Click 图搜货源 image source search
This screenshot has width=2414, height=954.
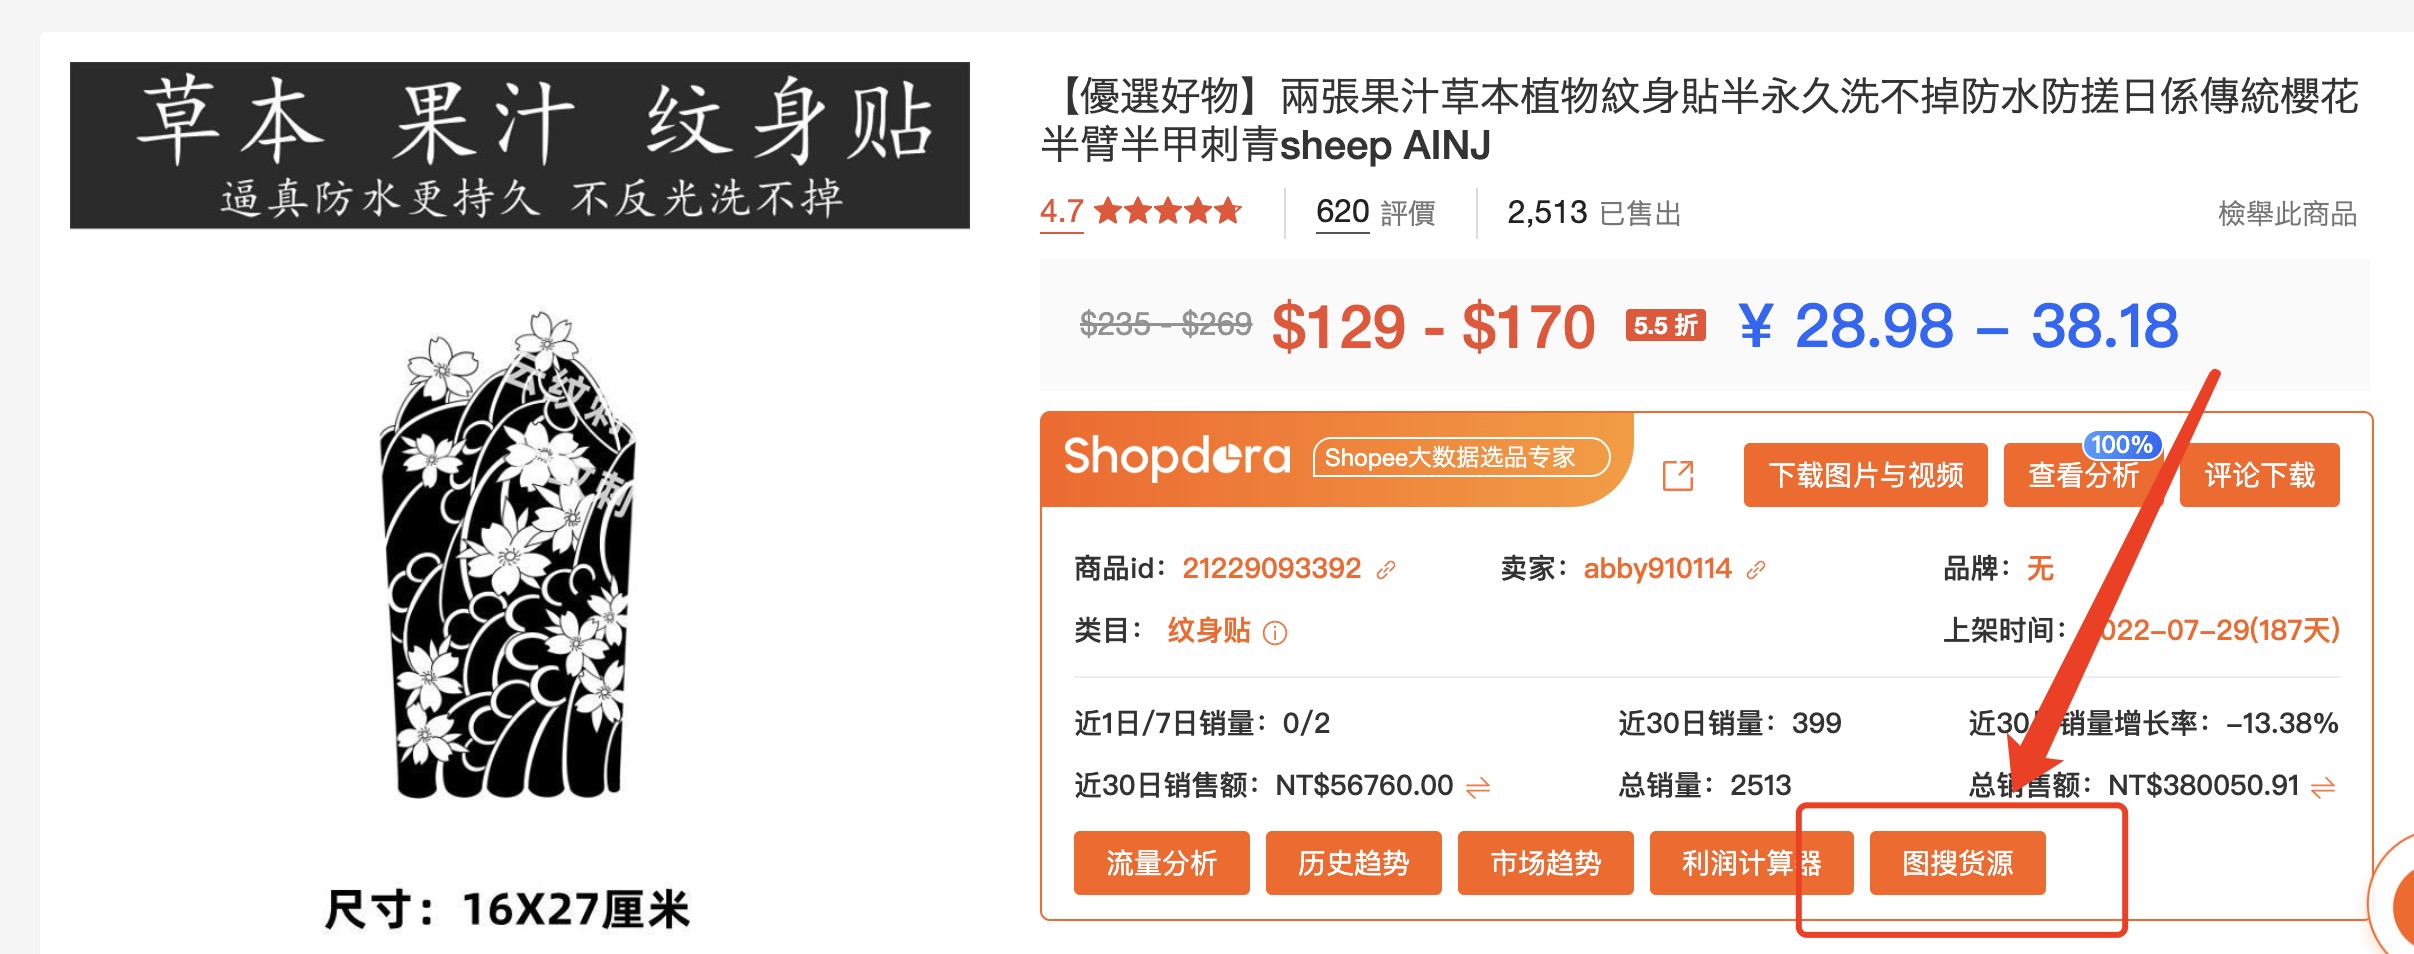pos(1958,863)
